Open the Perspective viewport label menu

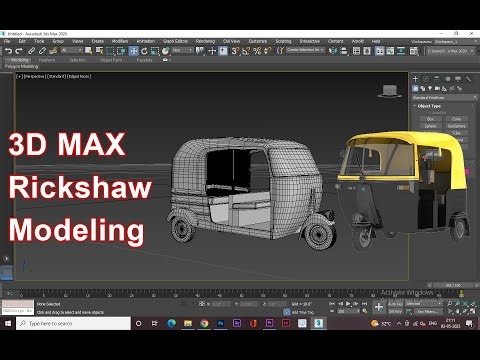35,76
